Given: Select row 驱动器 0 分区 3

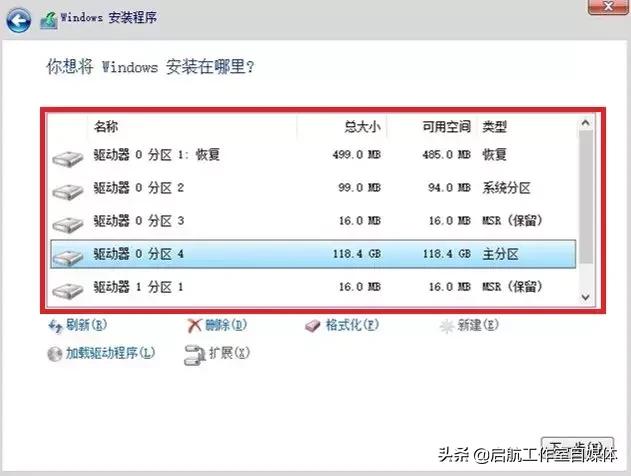Looking at the screenshot, I should (313, 220).
